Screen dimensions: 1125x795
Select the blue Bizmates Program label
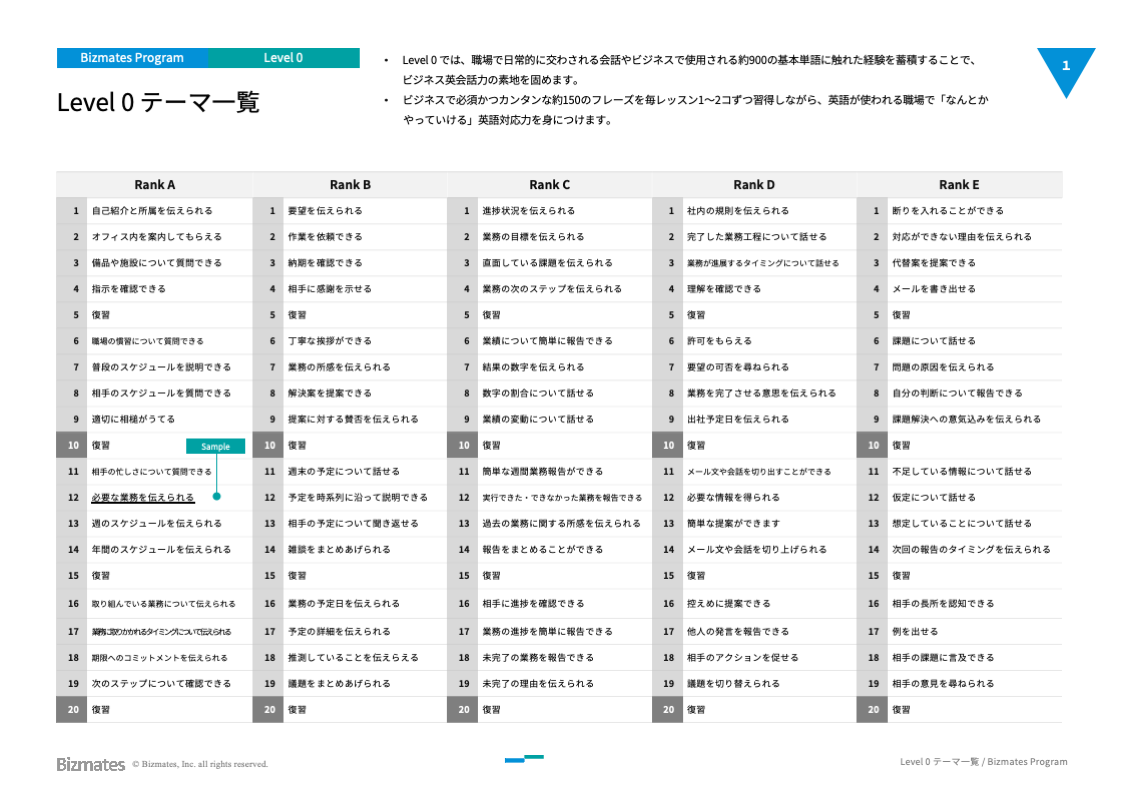pyautogui.click(x=132, y=58)
